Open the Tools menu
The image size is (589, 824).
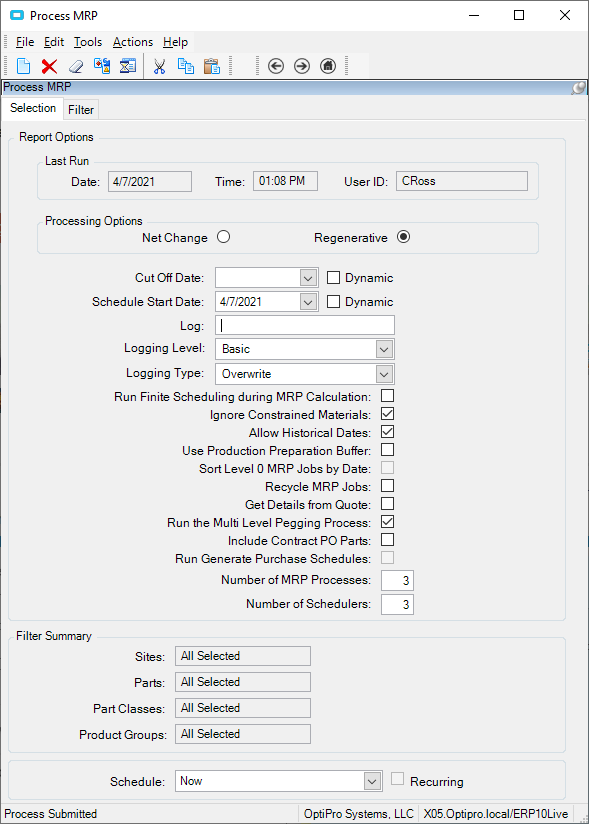(88, 42)
